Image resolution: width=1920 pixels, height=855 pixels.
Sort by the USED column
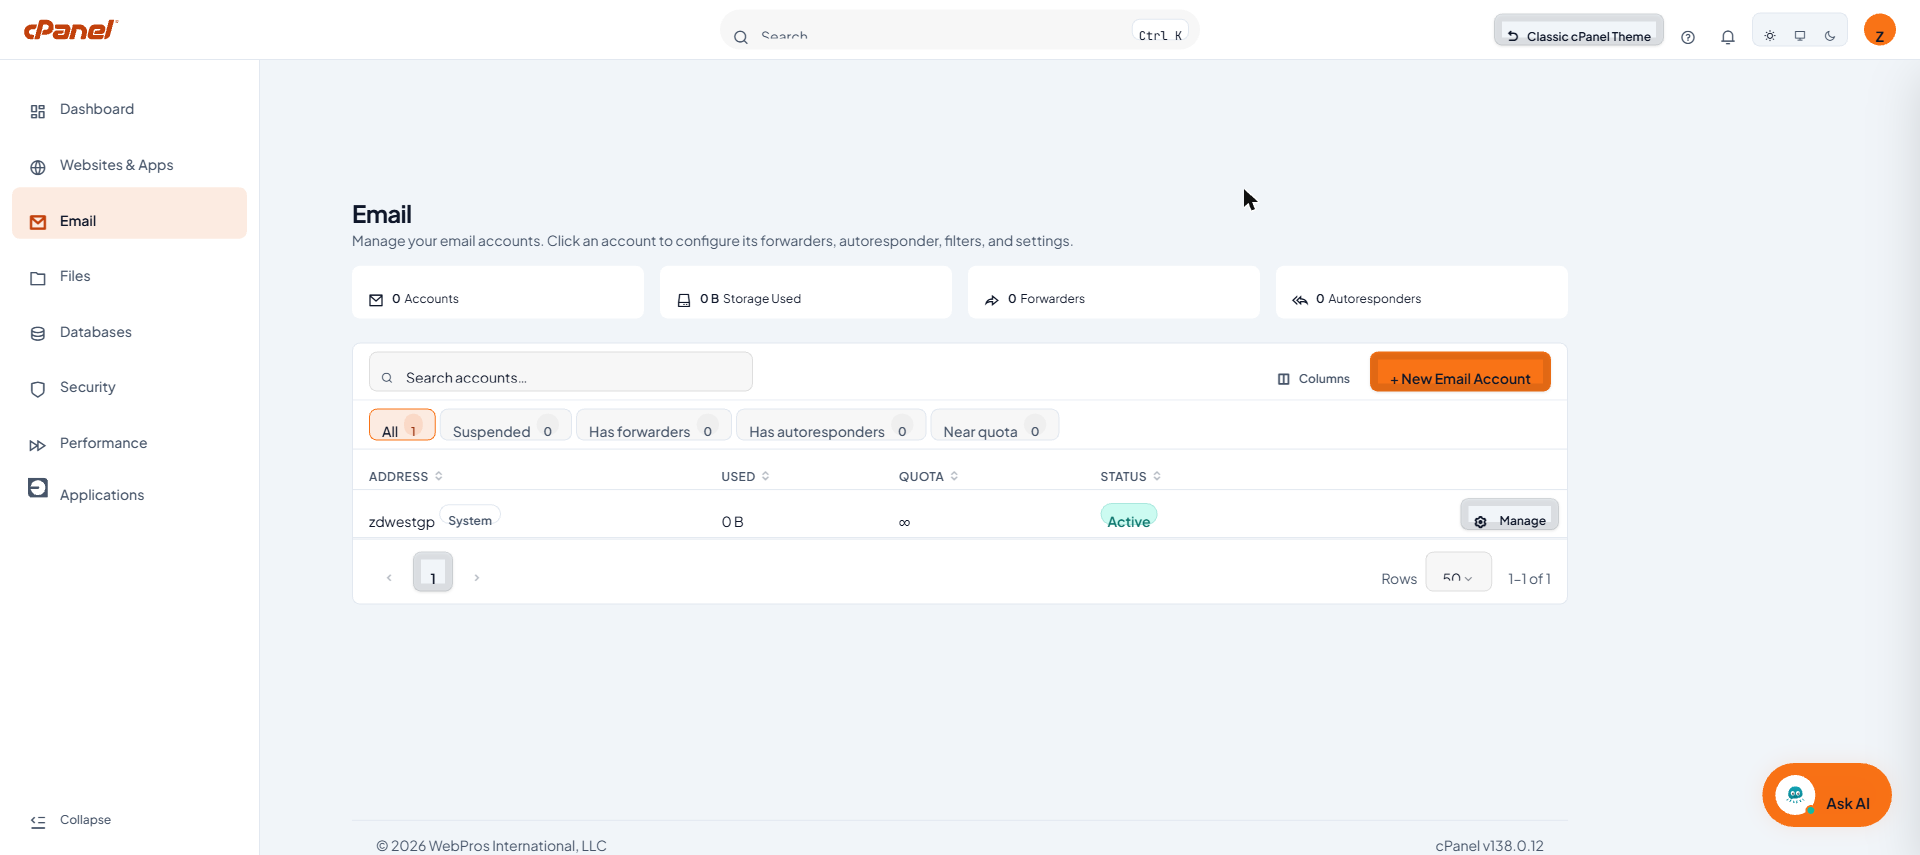point(746,477)
